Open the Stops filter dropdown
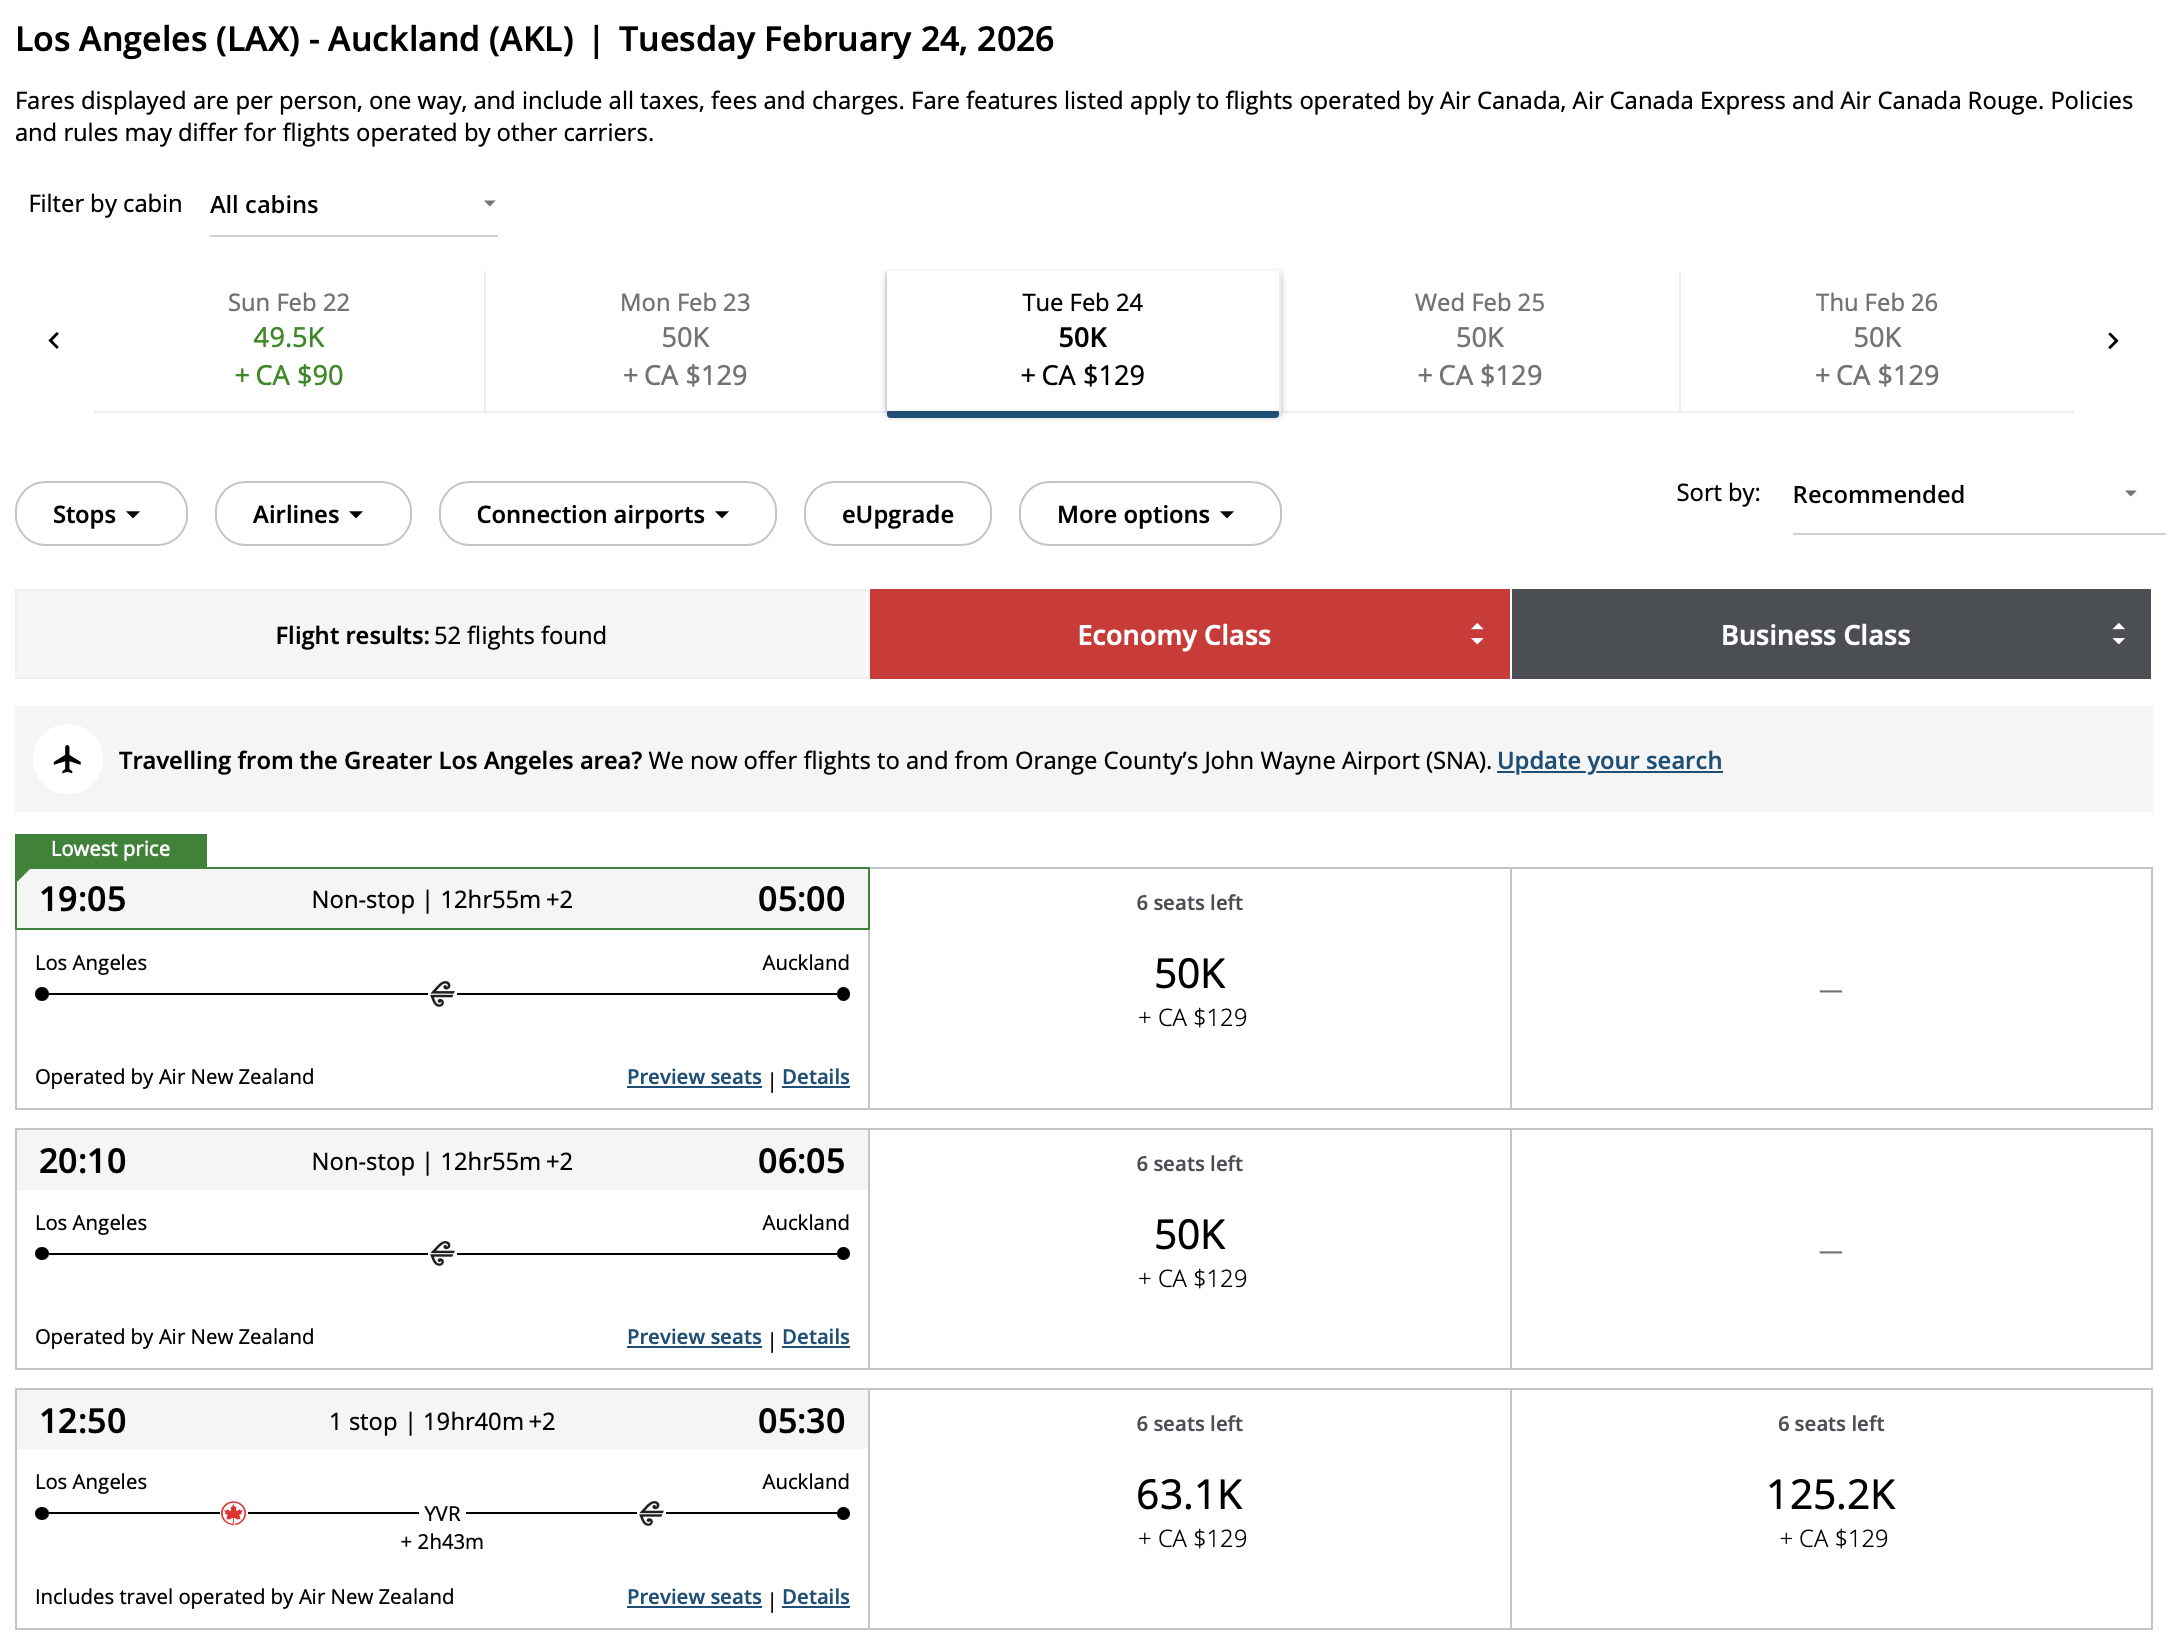This screenshot has width=2172, height=1644. (x=100, y=513)
